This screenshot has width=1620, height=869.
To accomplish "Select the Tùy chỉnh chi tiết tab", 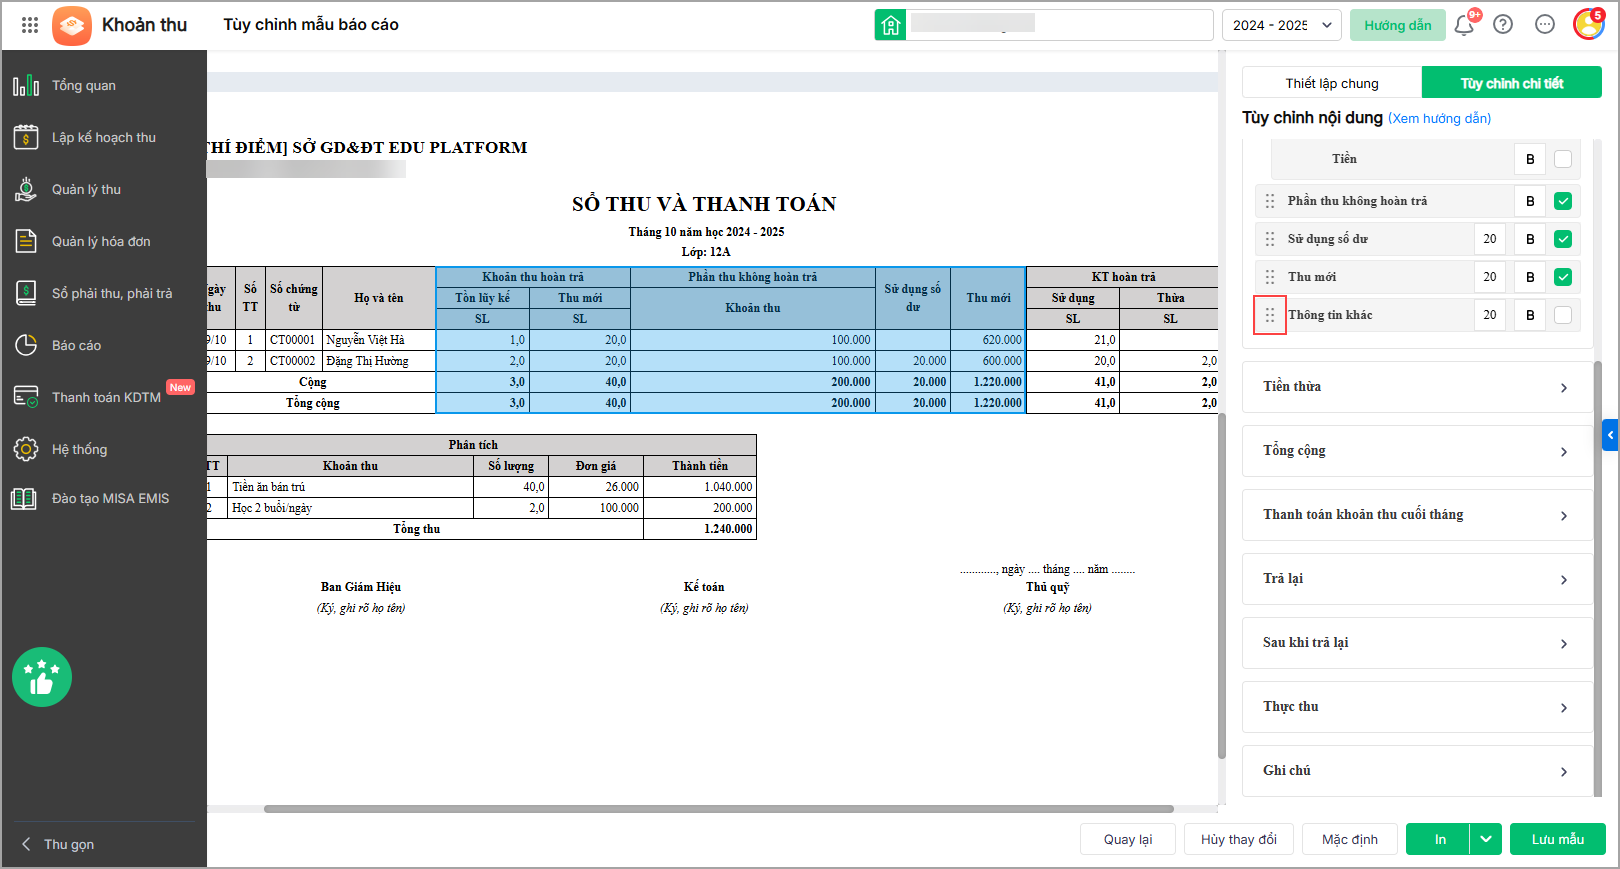I will click(x=1512, y=83).
